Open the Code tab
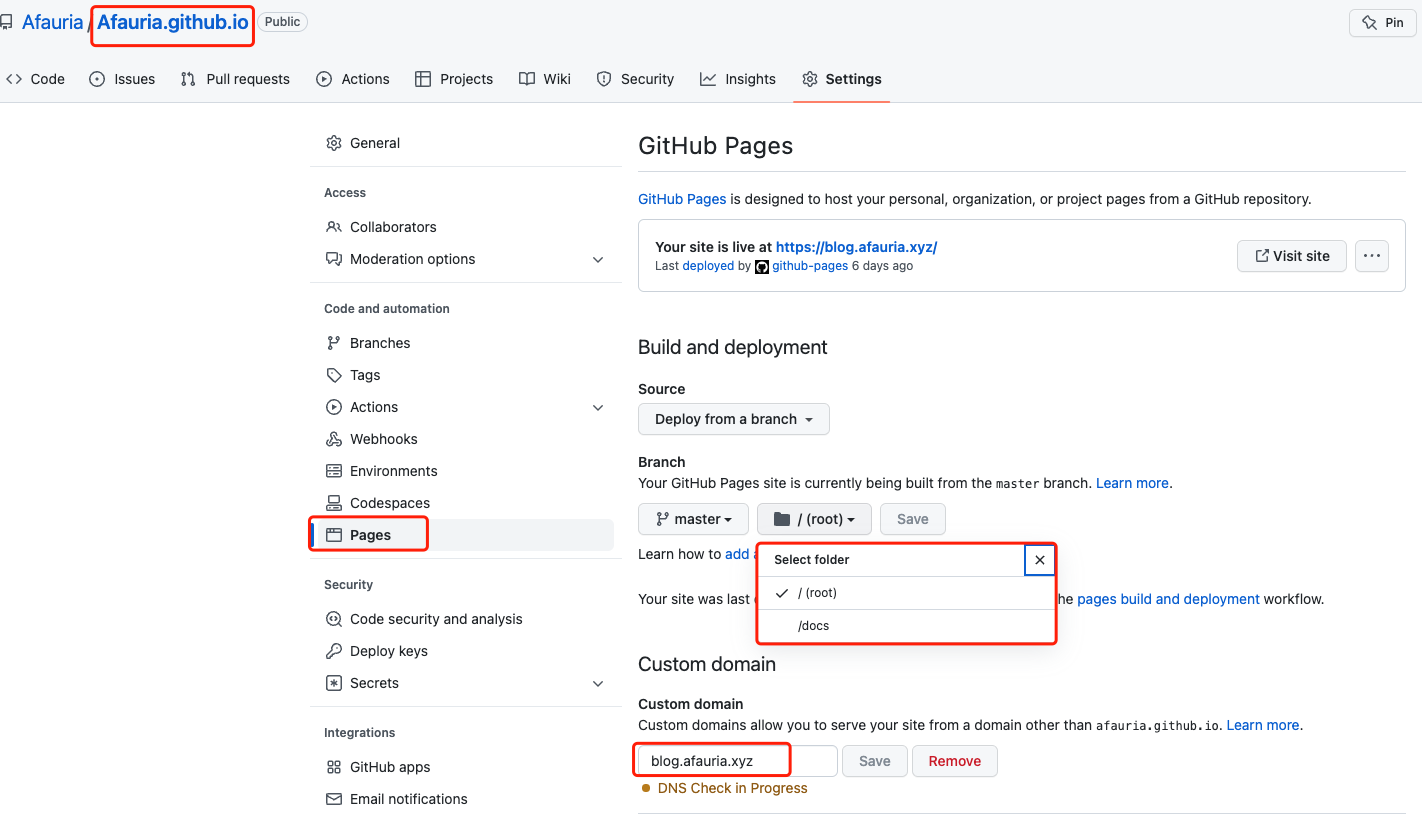1422x817 pixels. pos(35,79)
